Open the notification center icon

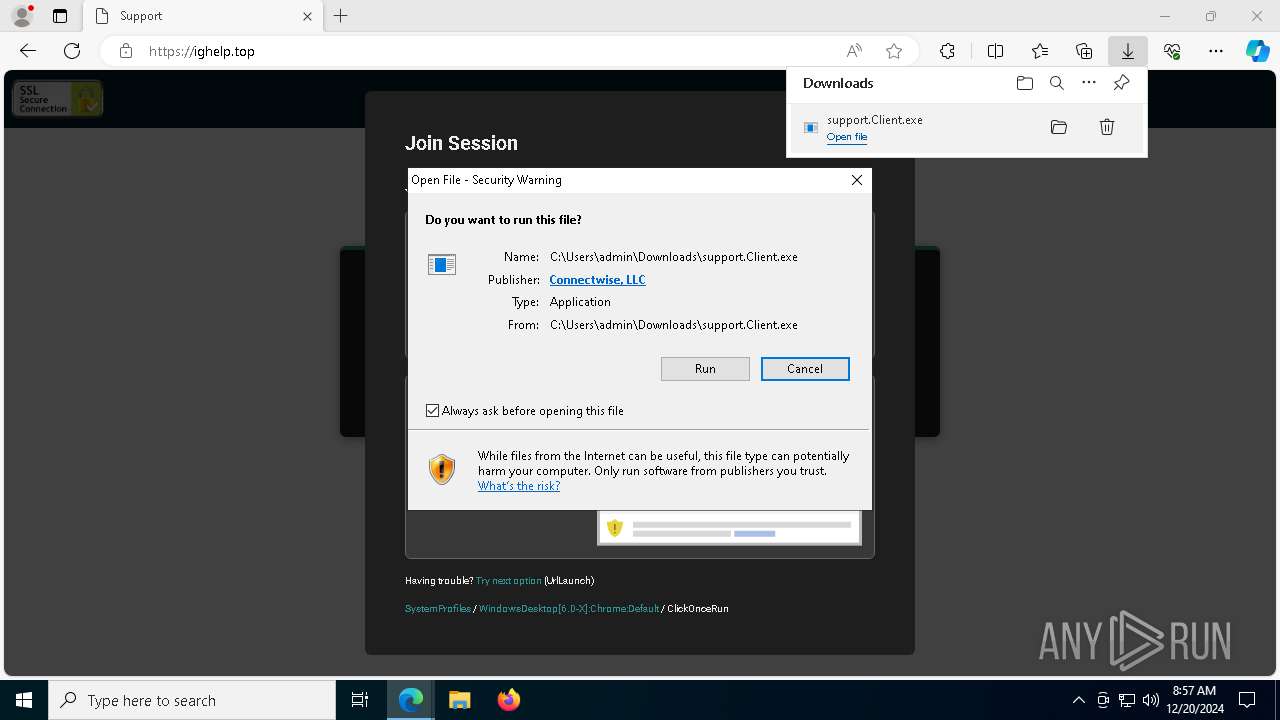coord(1247,700)
